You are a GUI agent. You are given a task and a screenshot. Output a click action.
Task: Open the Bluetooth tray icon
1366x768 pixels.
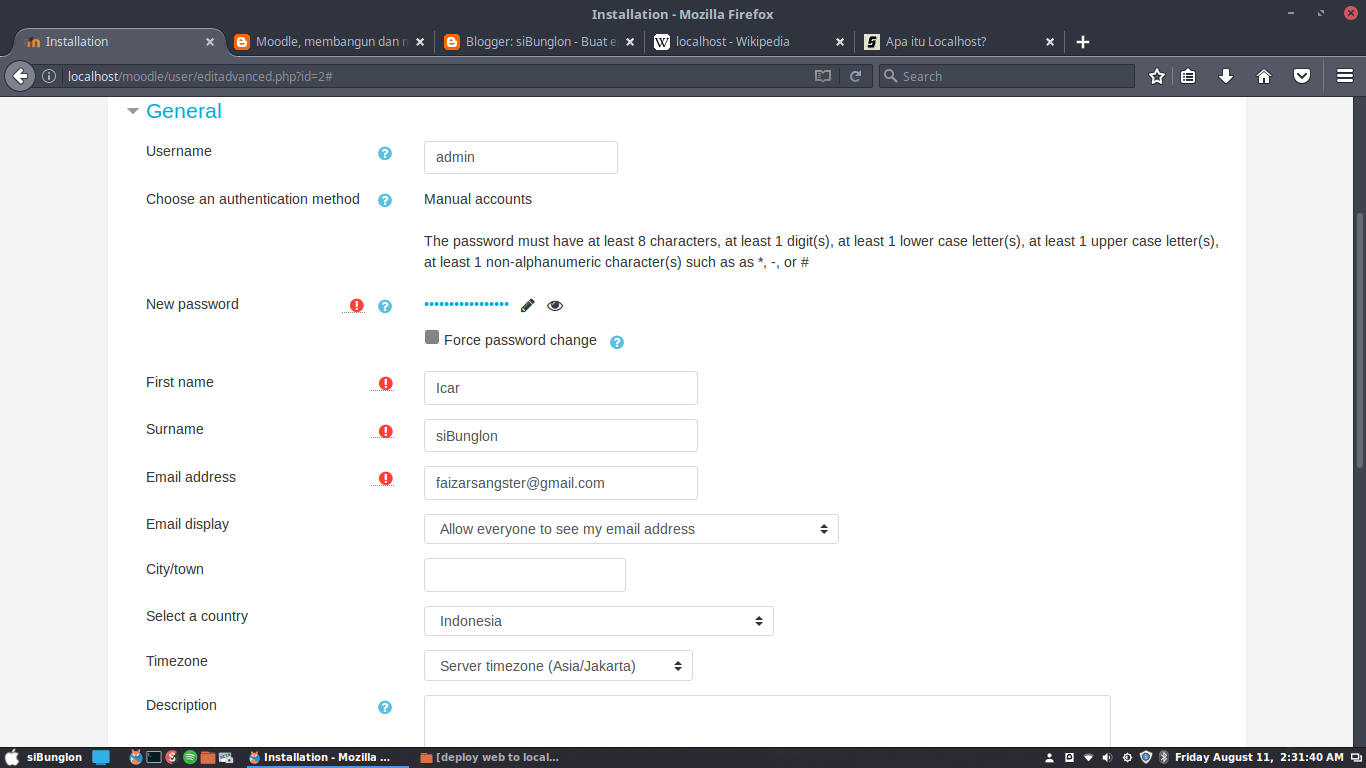coord(1164,757)
